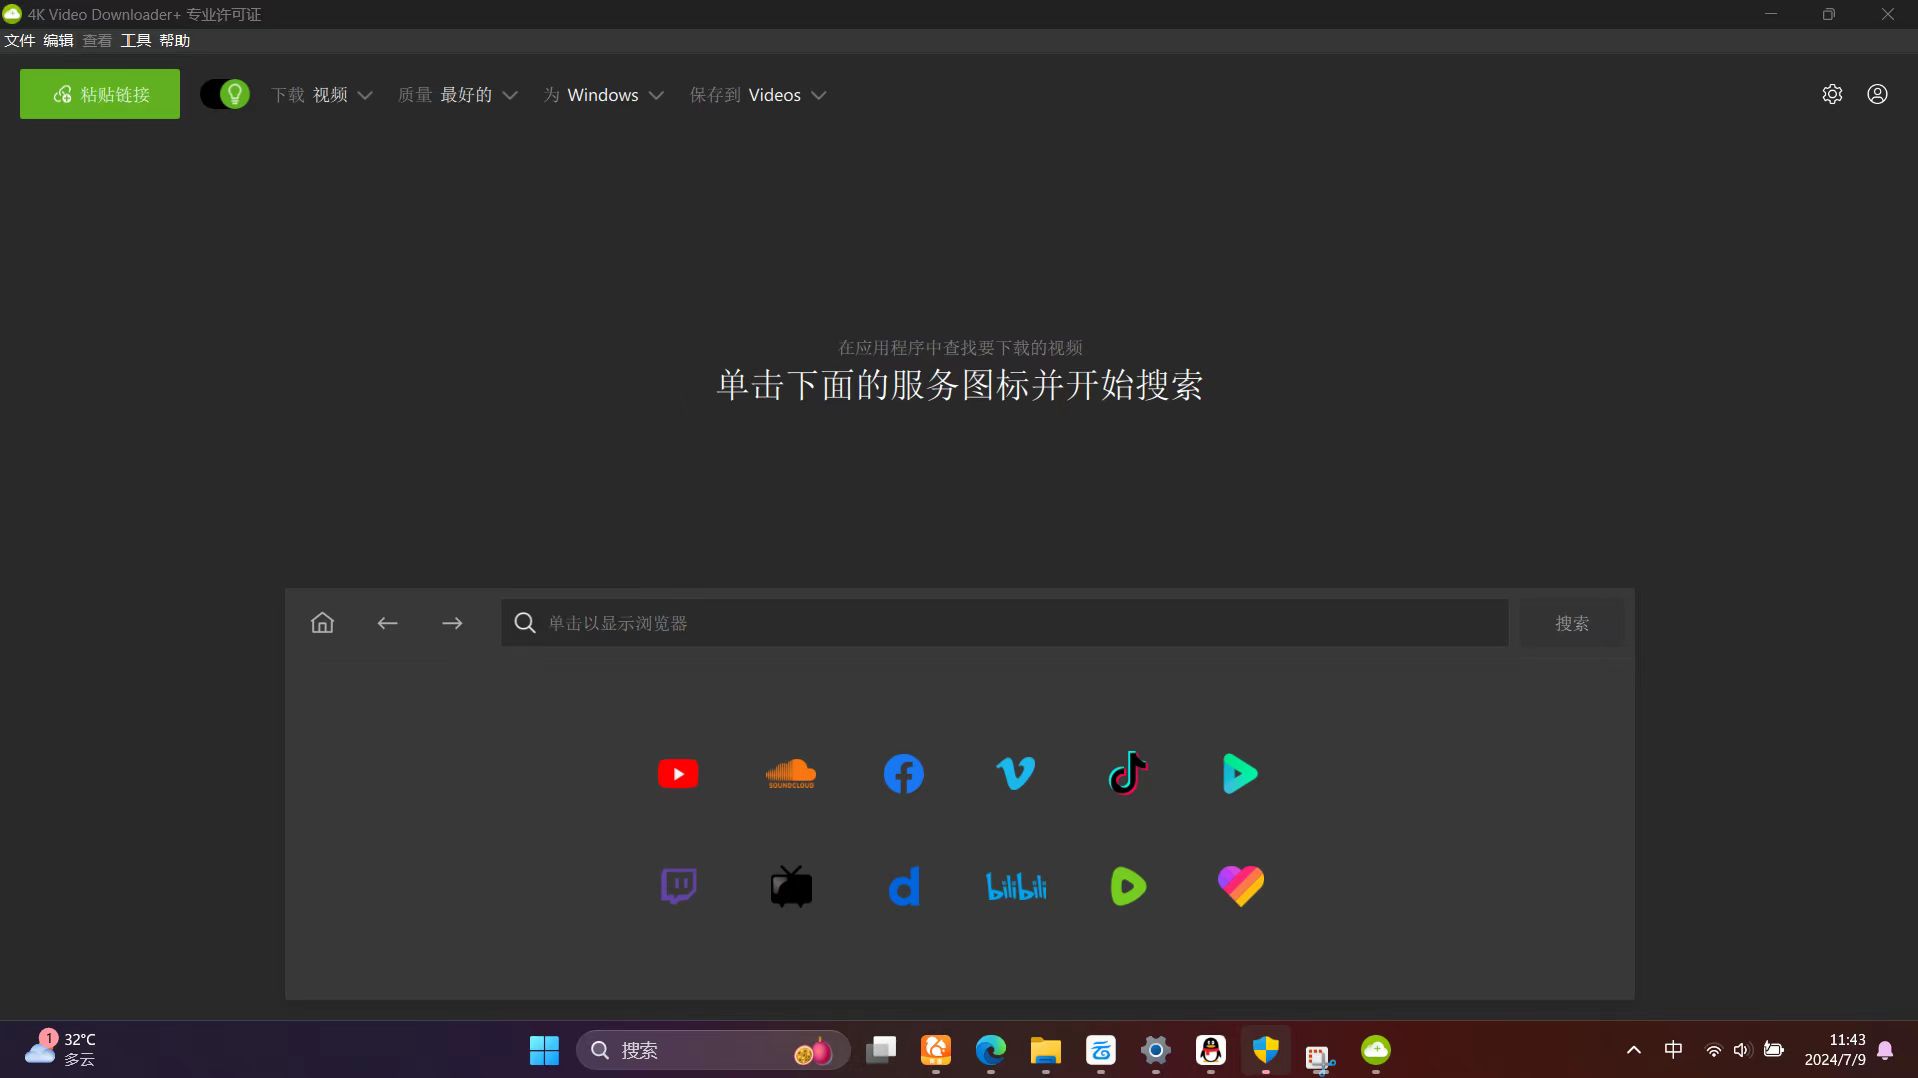The width and height of the screenshot is (1918, 1078).
Task: Select the Likee service icon
Action: [1240, 885]
